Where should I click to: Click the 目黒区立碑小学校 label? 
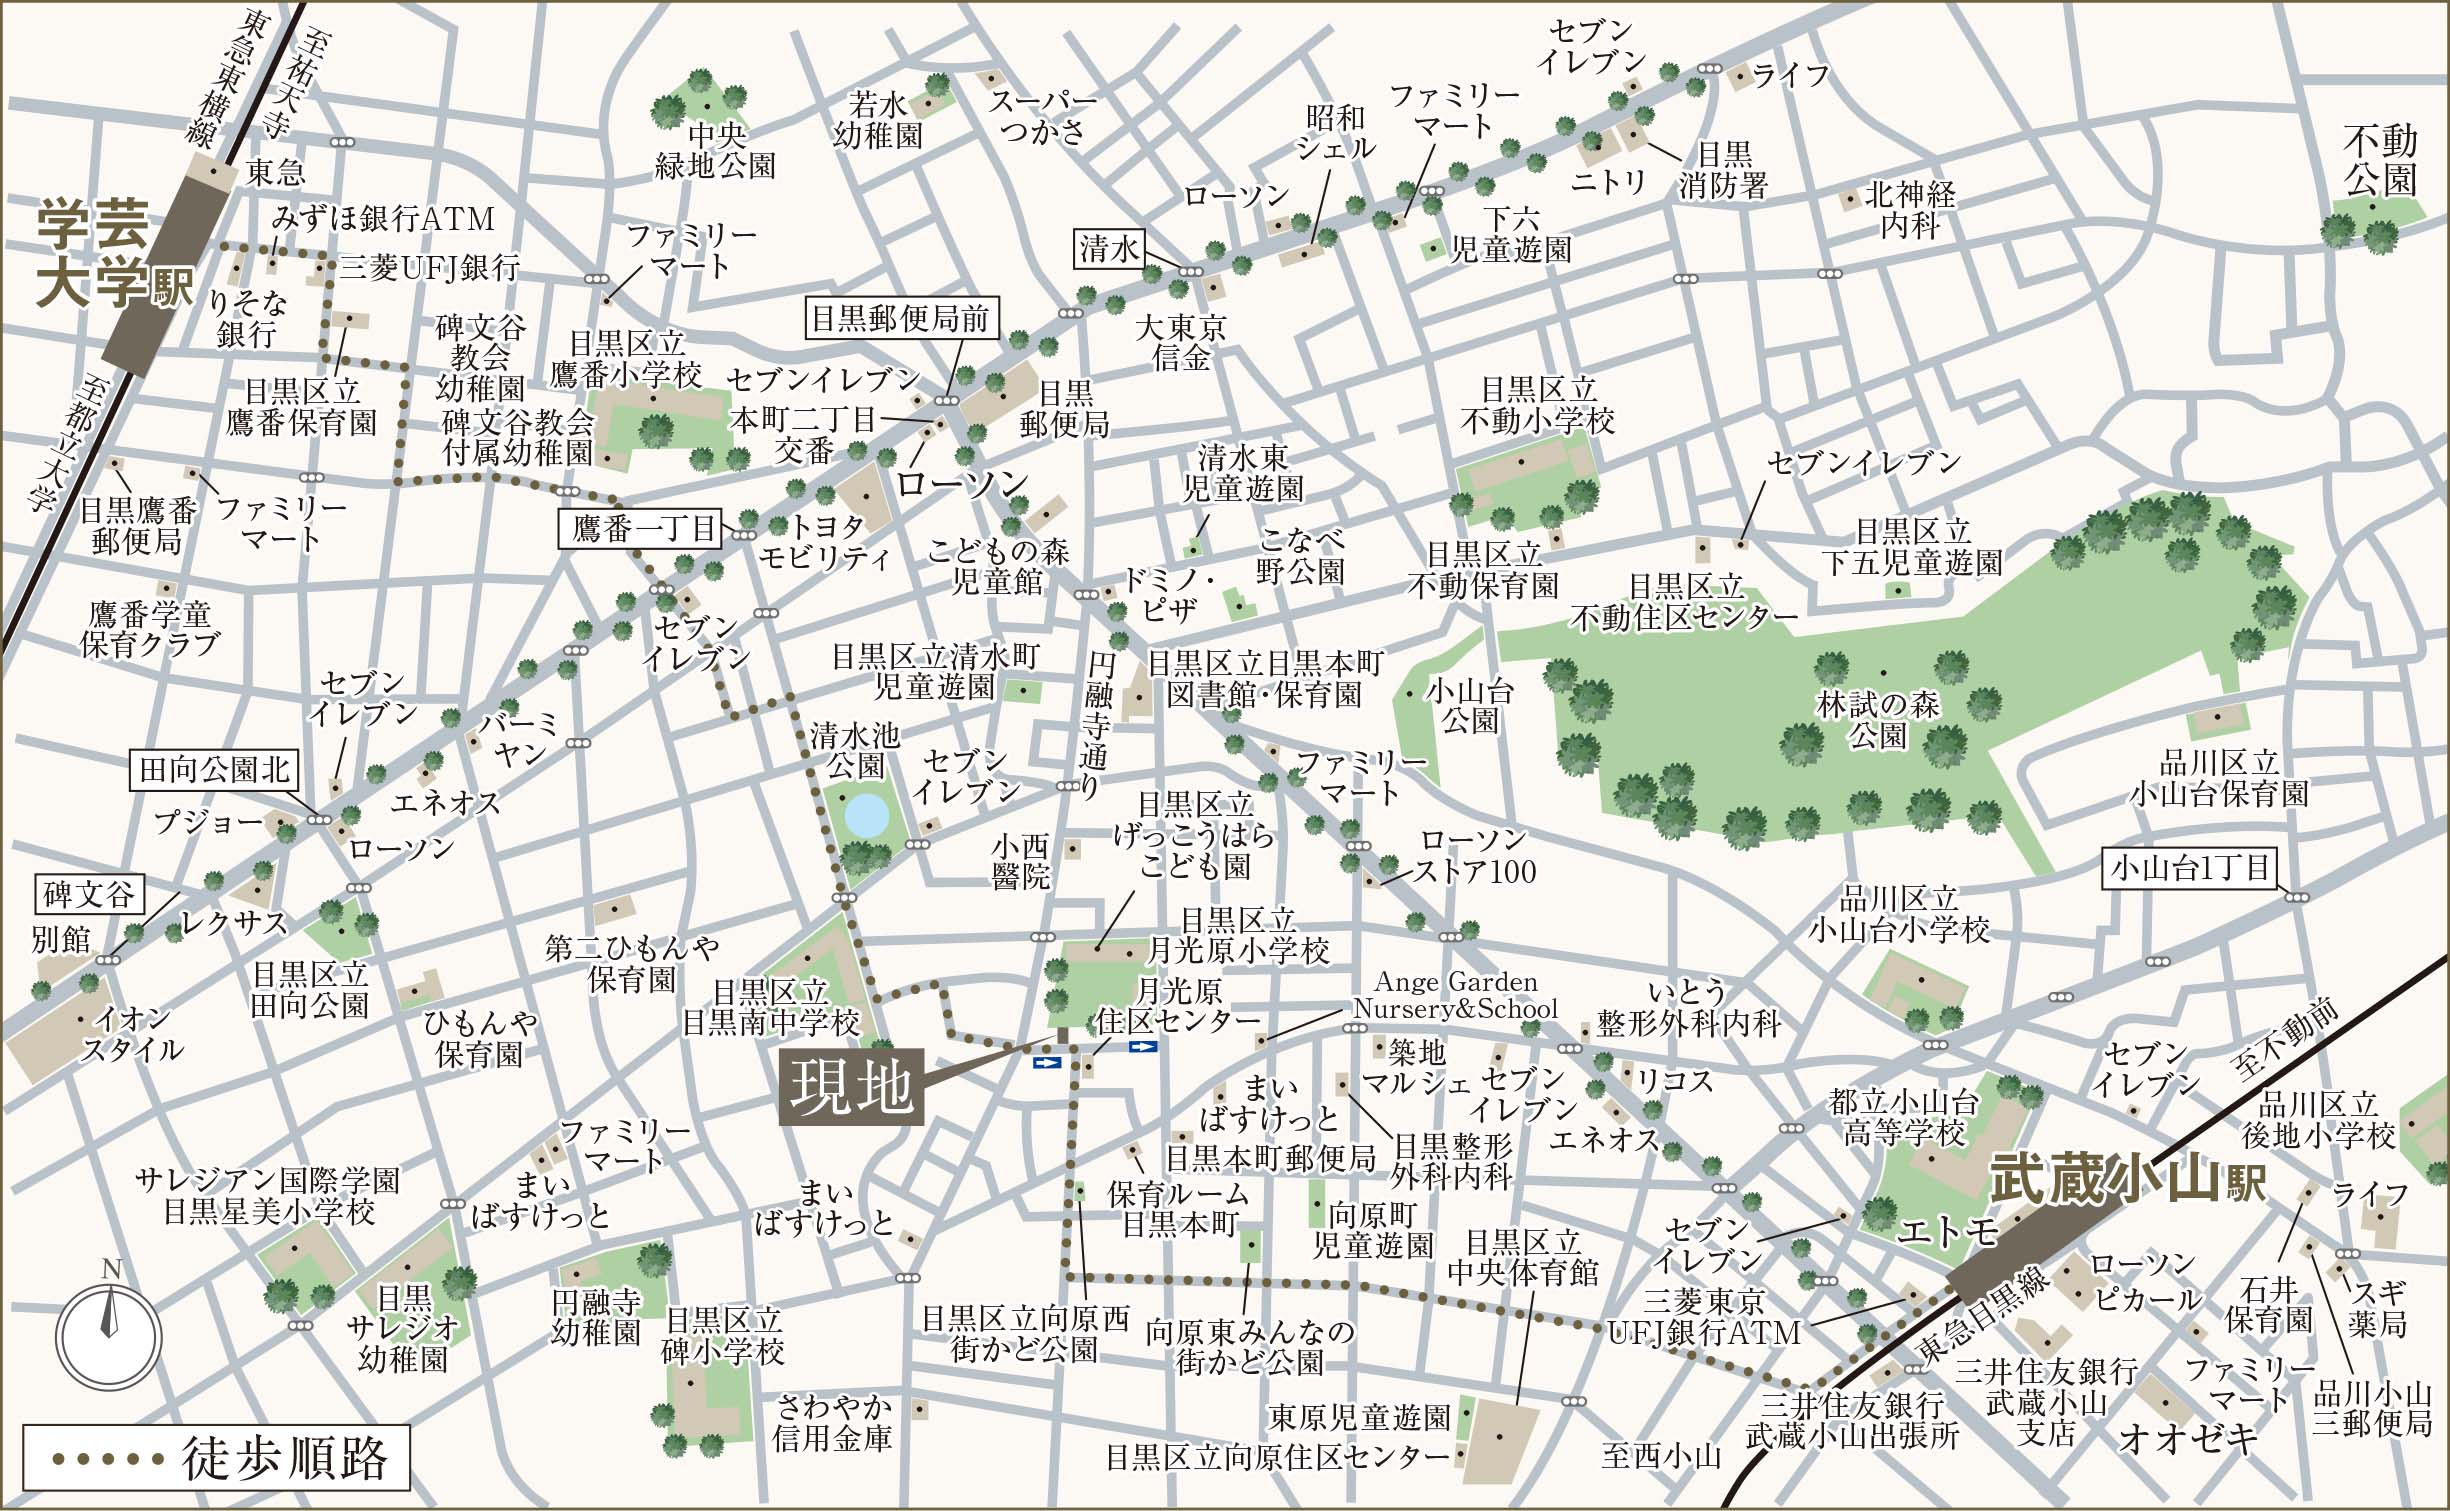click(722, 1335)
